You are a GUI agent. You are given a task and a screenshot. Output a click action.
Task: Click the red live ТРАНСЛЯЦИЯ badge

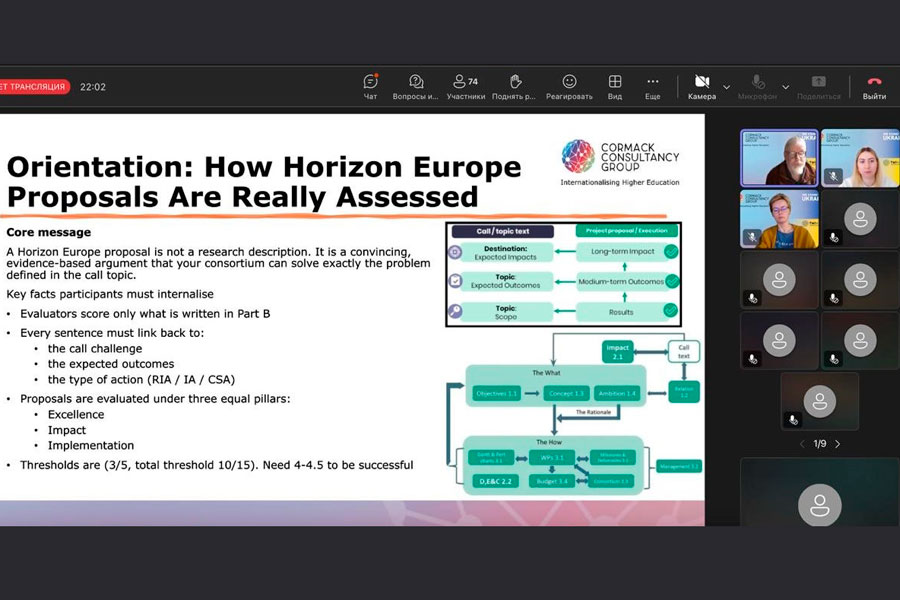coord(35,87)
